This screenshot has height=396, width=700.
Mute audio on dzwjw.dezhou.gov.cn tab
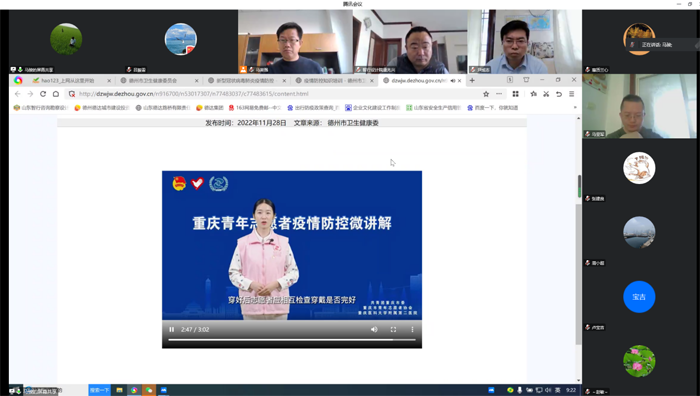pos(453,81)
